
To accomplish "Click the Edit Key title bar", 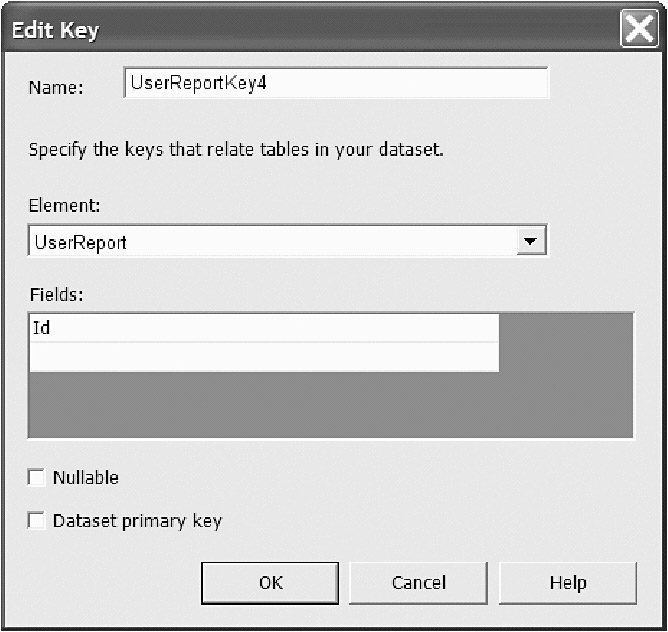I will coord(300,29).
